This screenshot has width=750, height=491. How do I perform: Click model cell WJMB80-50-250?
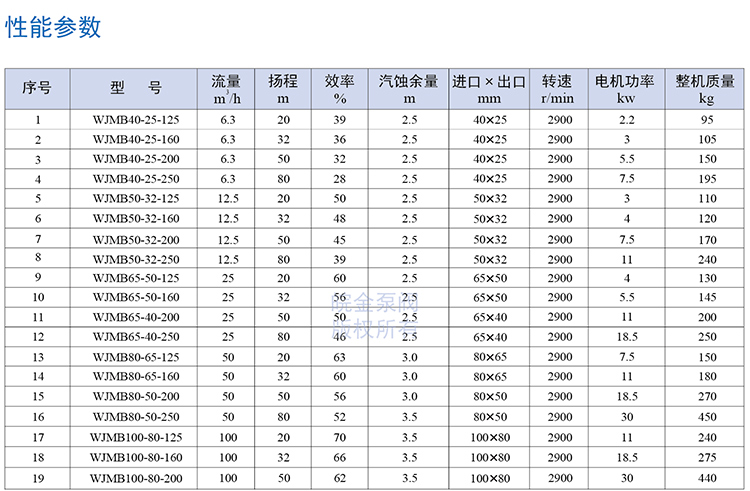point(136,417)
